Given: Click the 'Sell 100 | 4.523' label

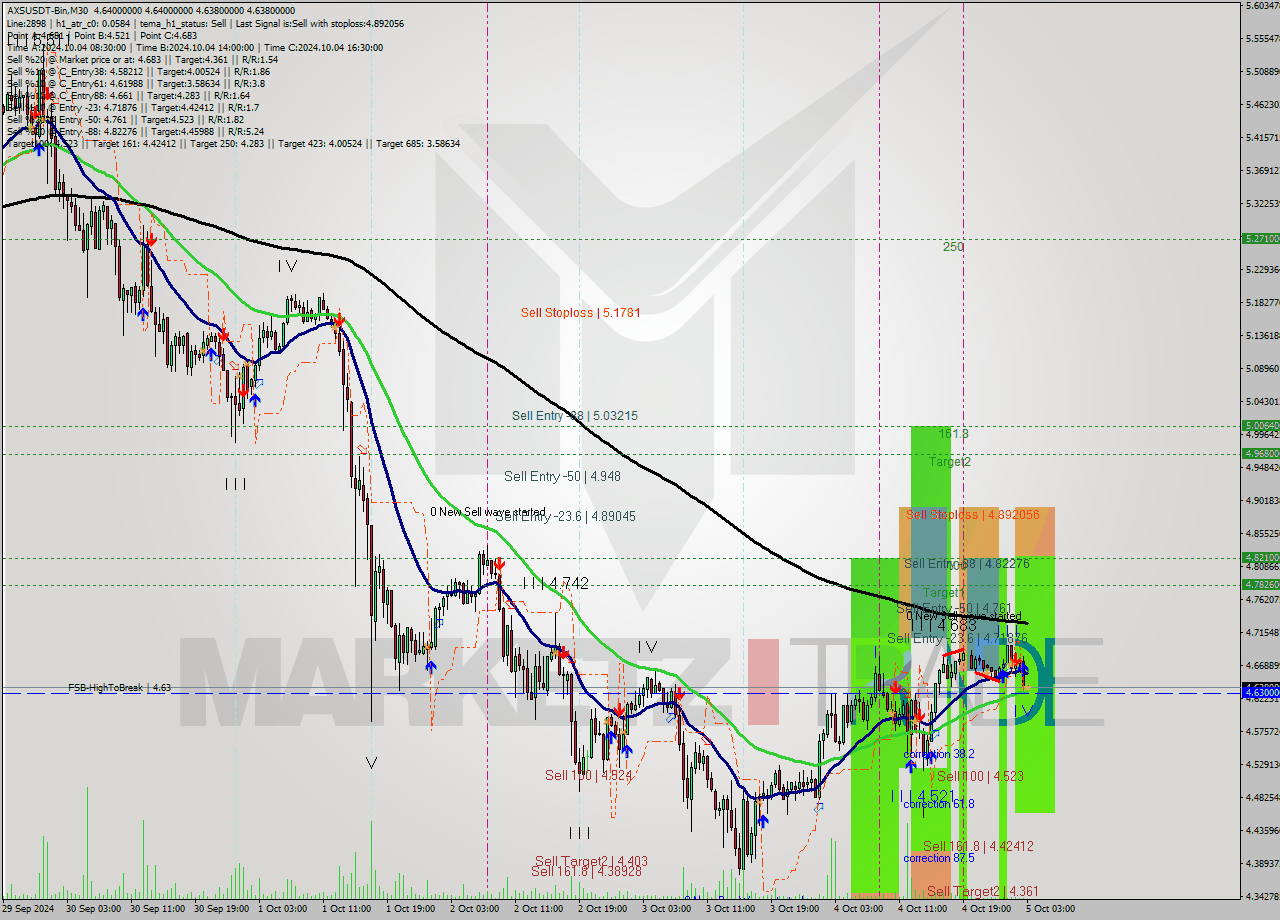Looking at the screenshot, I should tap(980, 776).
